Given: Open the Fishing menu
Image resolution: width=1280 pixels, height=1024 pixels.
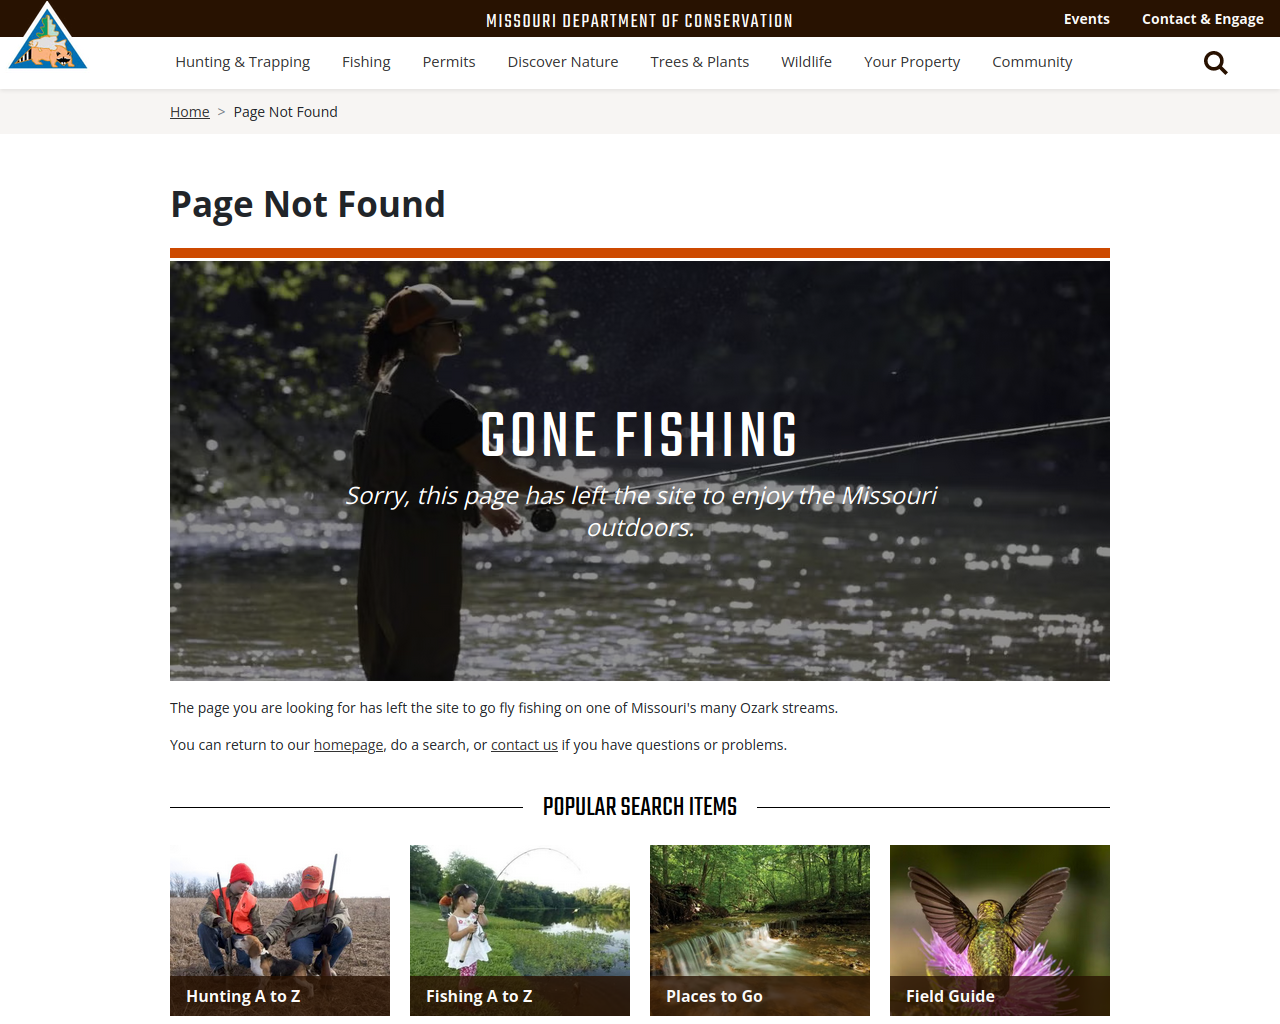Looking at the screenshot, I should tap(366, 62).
